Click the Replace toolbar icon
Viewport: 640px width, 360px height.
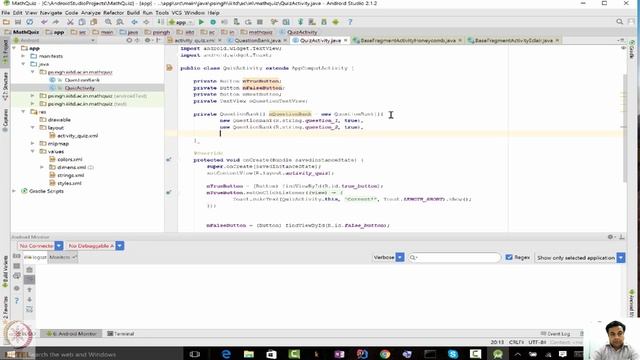pos(120,22)
